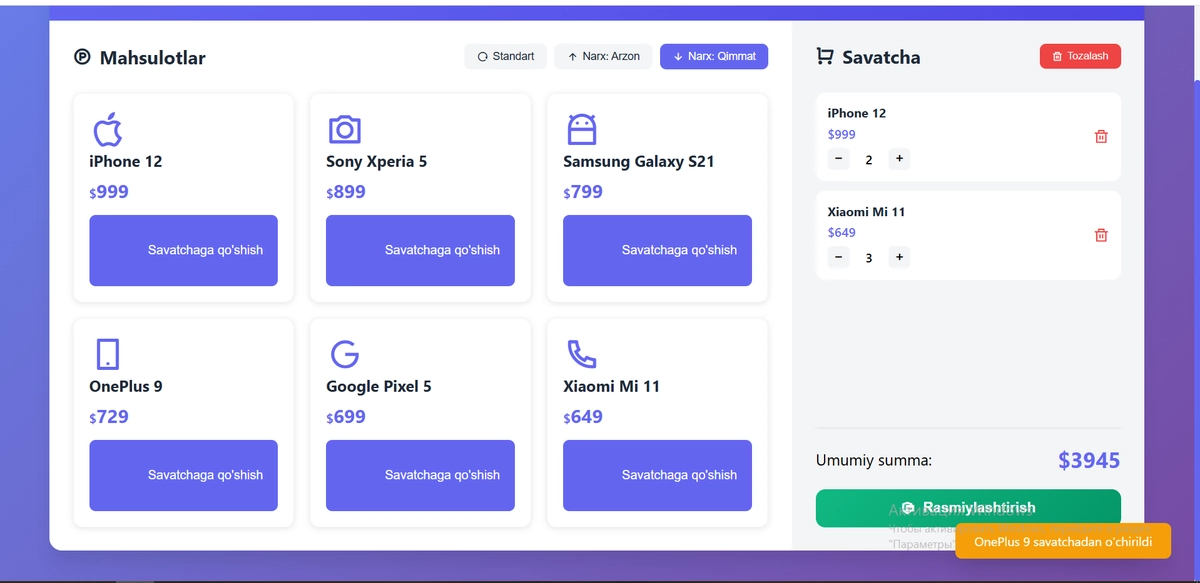Add OnePlus 9 to the cart

click(183, 475)
